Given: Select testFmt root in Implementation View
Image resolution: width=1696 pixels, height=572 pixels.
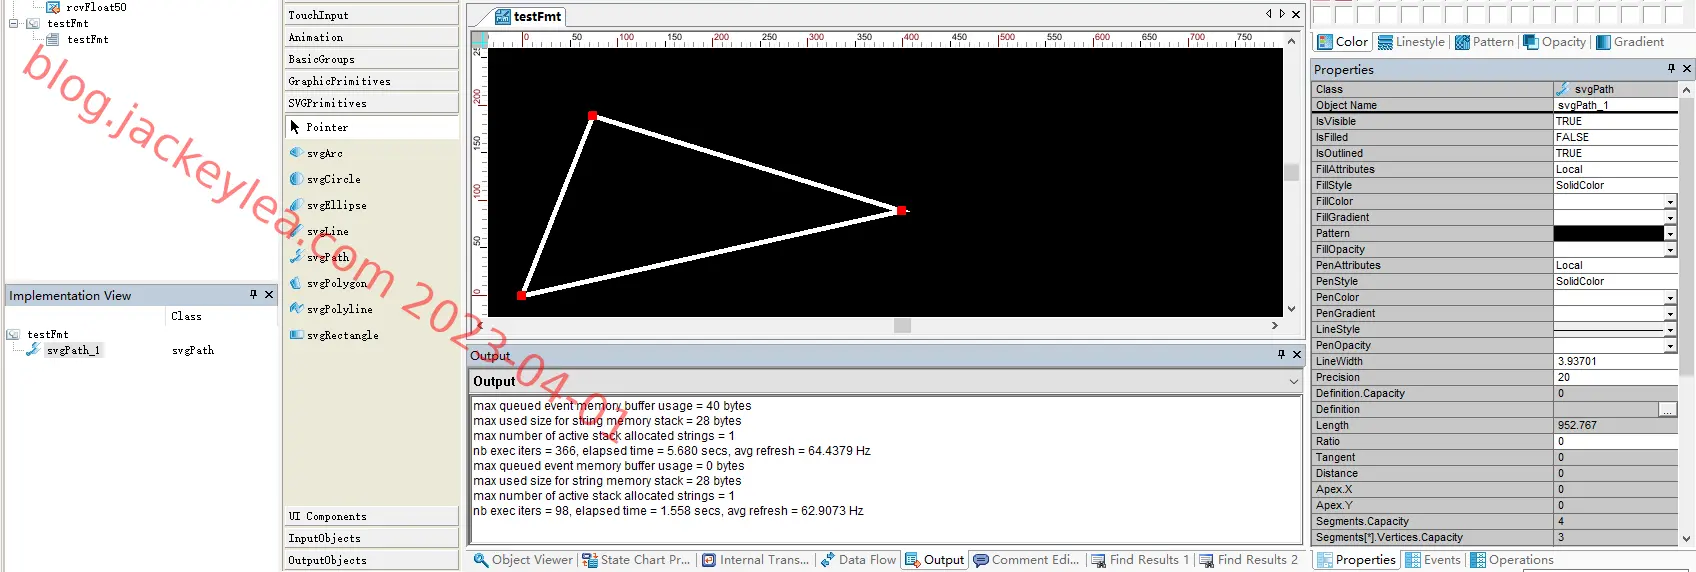Looking at the screenshot, I should (48, 334).
